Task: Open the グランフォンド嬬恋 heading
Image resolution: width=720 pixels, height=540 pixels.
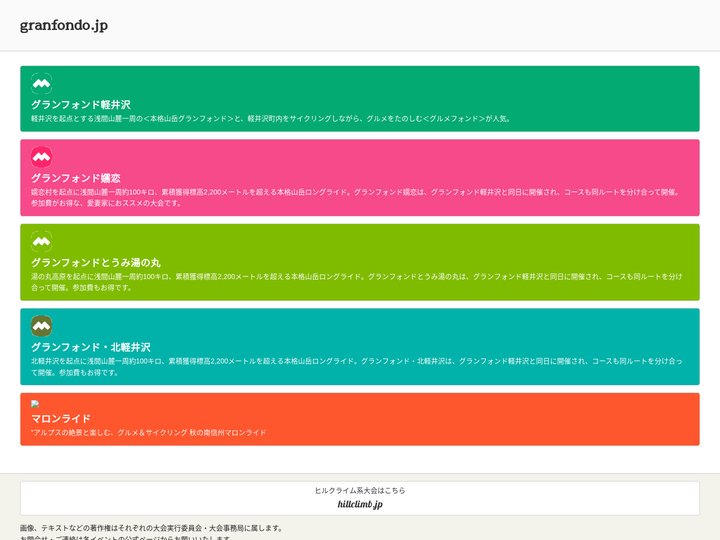Action: coord(76,178)
